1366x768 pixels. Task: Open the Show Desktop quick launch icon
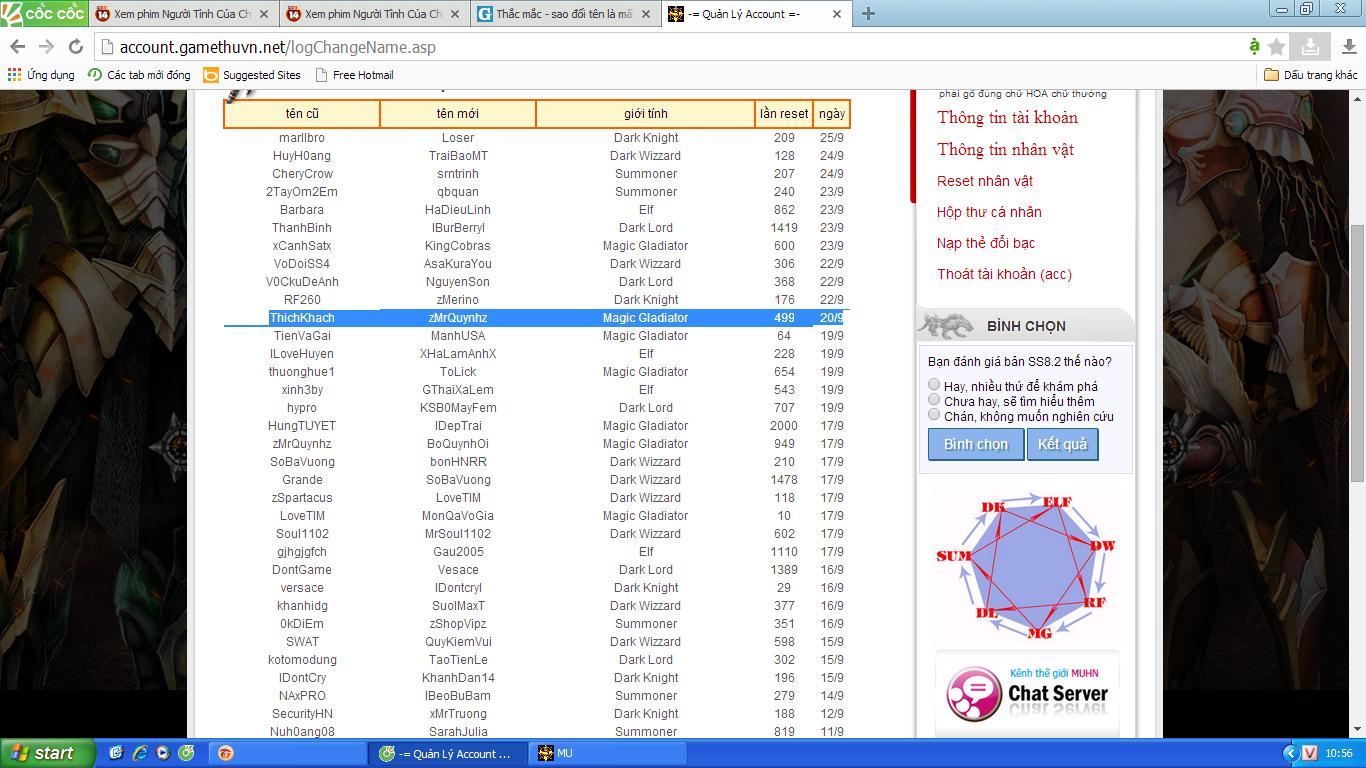click(117, 753)
